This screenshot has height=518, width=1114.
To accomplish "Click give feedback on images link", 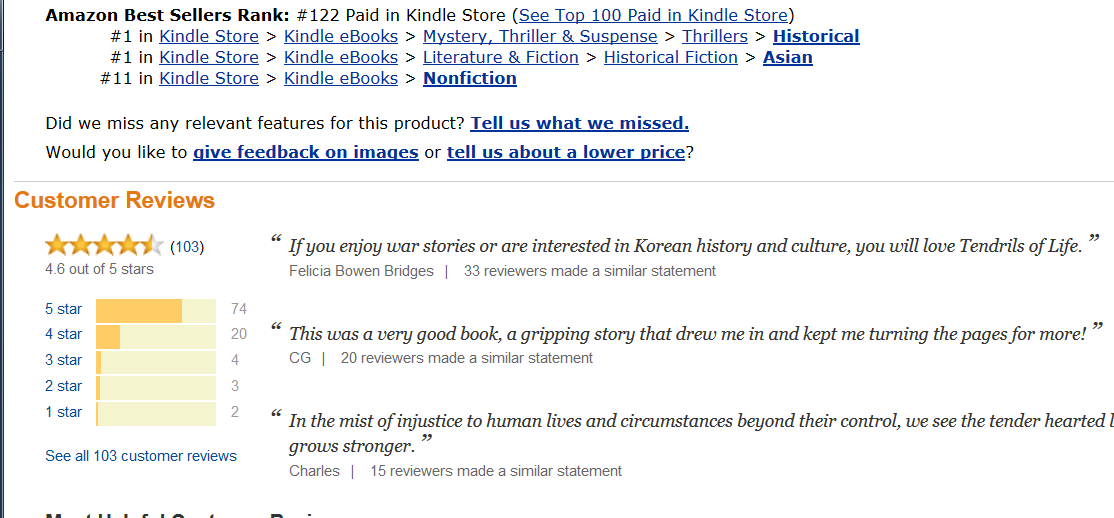I will (305, 152).
